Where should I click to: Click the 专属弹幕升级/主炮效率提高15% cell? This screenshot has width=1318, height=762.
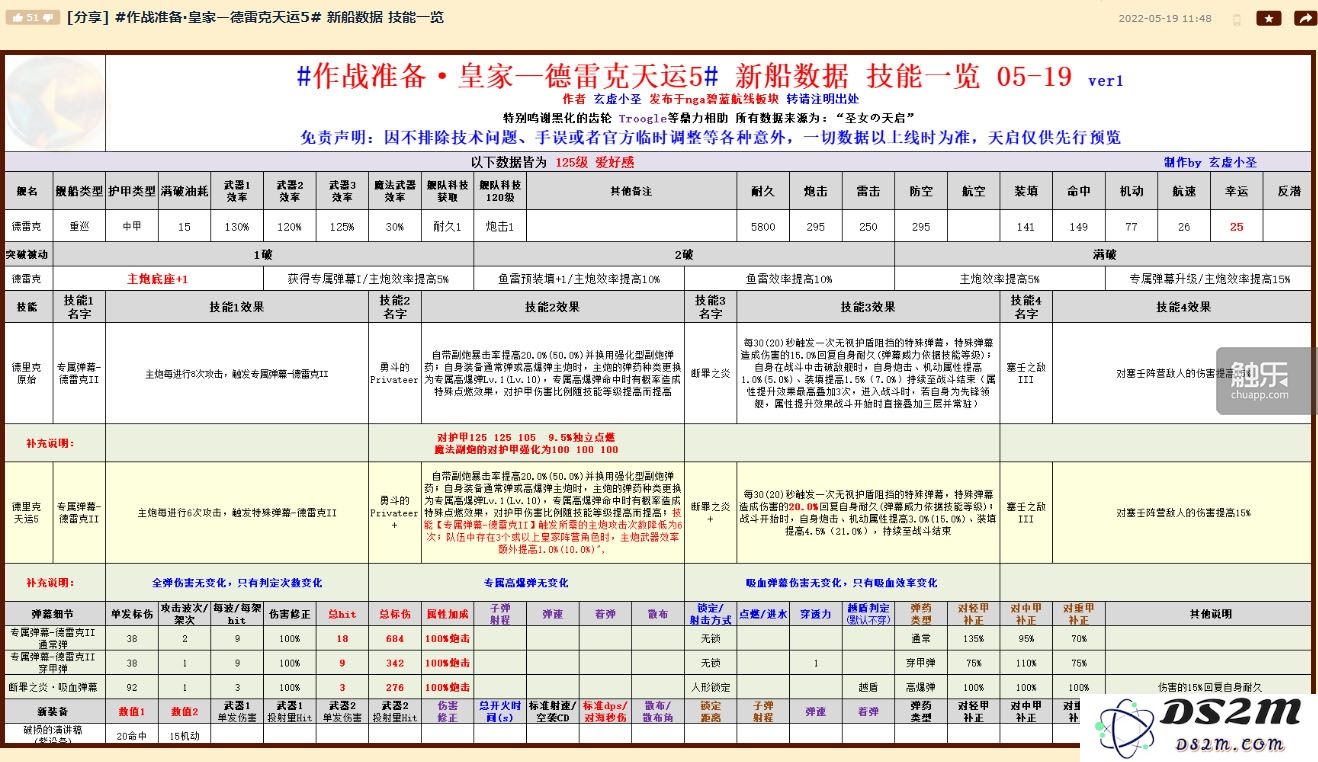(x=1209, y=279)
